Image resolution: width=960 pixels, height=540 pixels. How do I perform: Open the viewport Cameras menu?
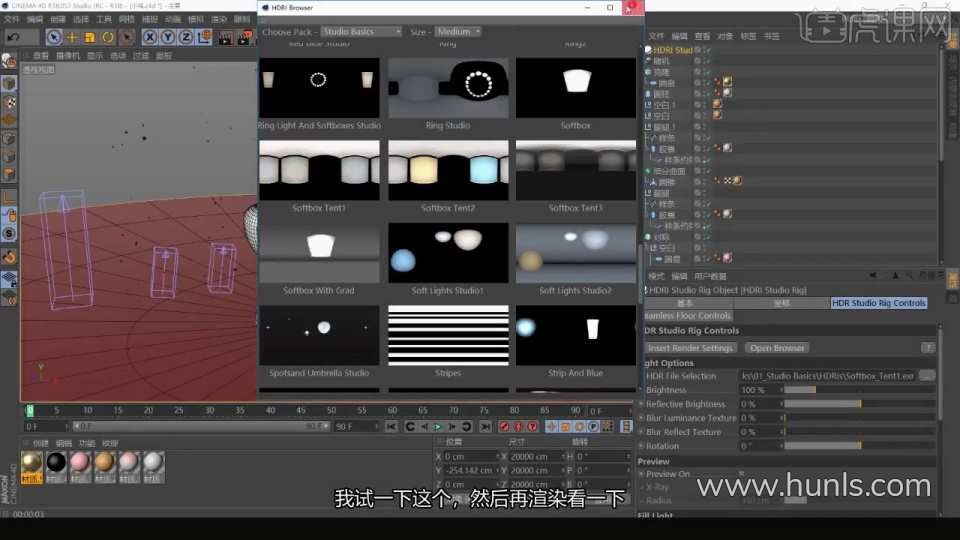point(68,56)
